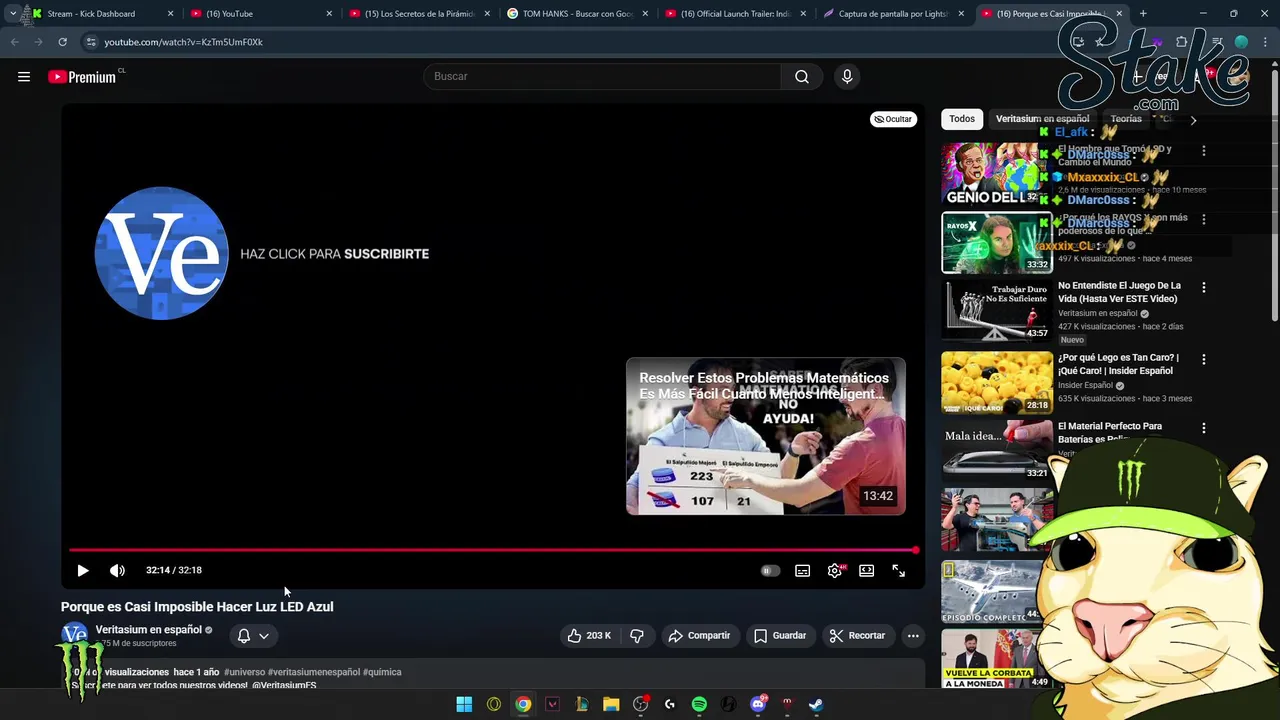Share the video via Compartir
This screenshot has height=720, width=1280.
tap(698, 635)
